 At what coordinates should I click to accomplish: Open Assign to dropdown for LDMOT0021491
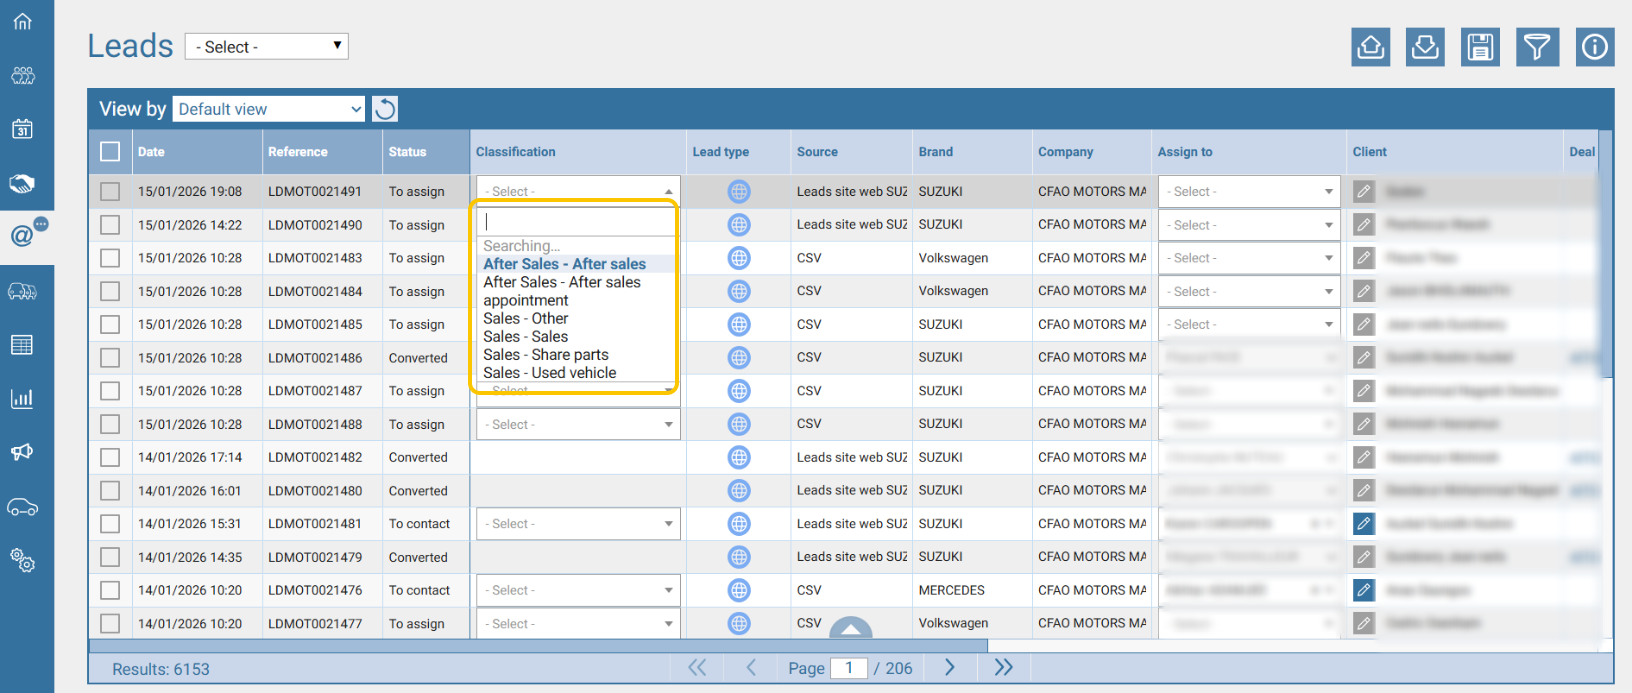pos(1249,191)
